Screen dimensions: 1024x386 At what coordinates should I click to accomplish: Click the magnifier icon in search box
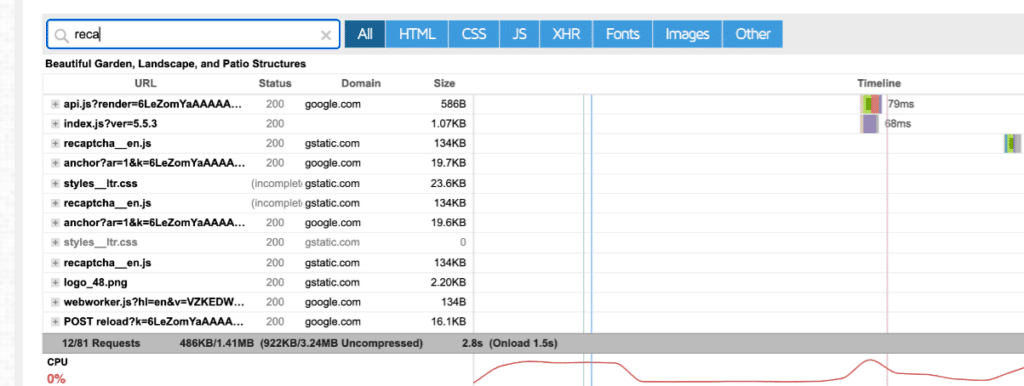pos(62,35)
